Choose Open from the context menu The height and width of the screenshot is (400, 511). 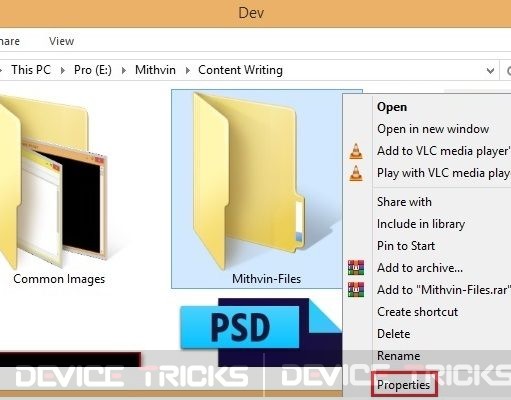[392, 107]
